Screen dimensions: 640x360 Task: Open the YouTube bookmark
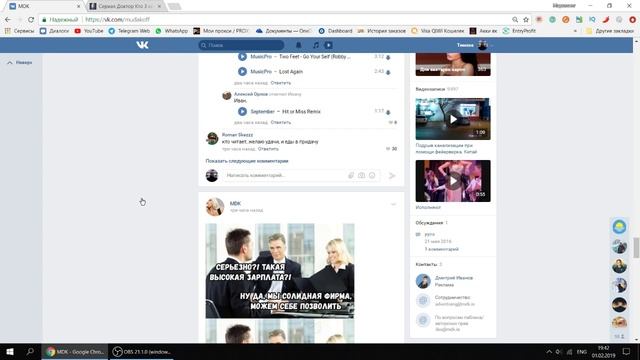89,31
